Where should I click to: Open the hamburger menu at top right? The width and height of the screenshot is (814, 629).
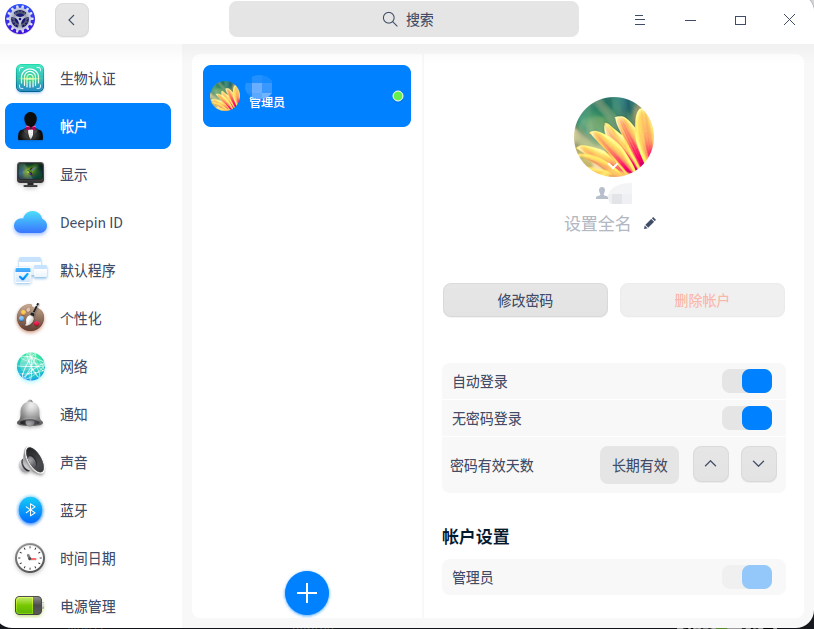tap(639, 19)
